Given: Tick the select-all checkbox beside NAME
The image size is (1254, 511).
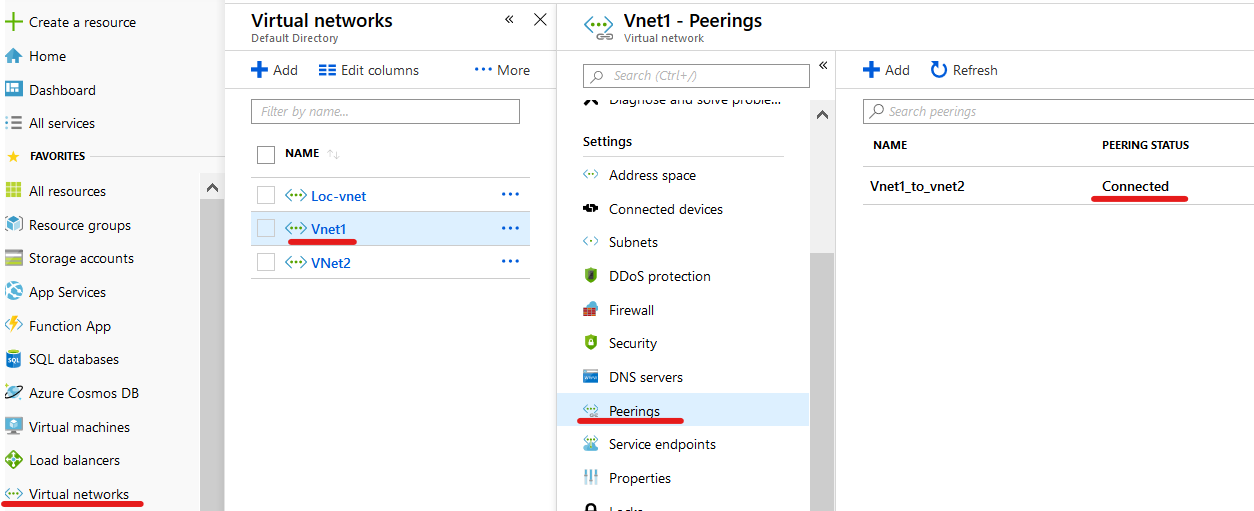Looking at the screenshot, I should (x=266, y=154).
